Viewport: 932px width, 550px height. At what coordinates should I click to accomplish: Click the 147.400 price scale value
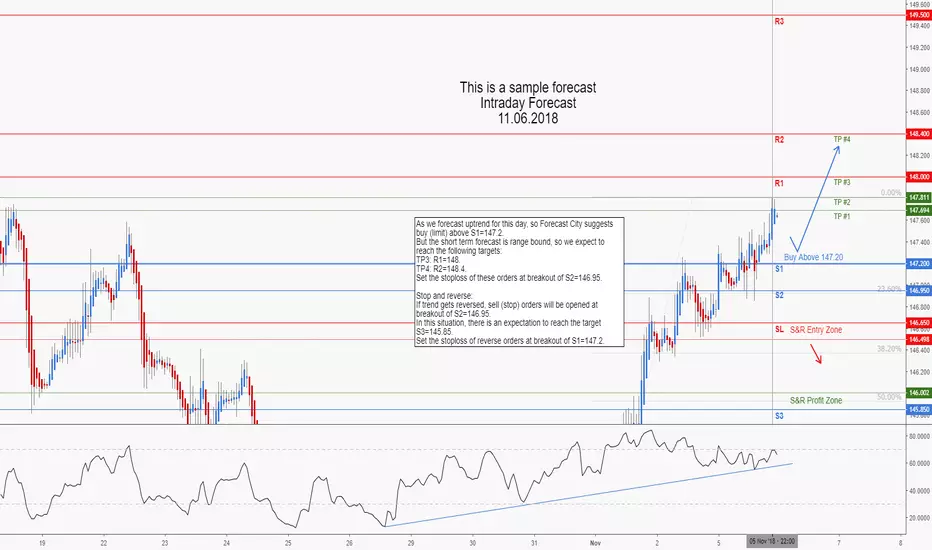pyautogui.click(x=920, y=243)
